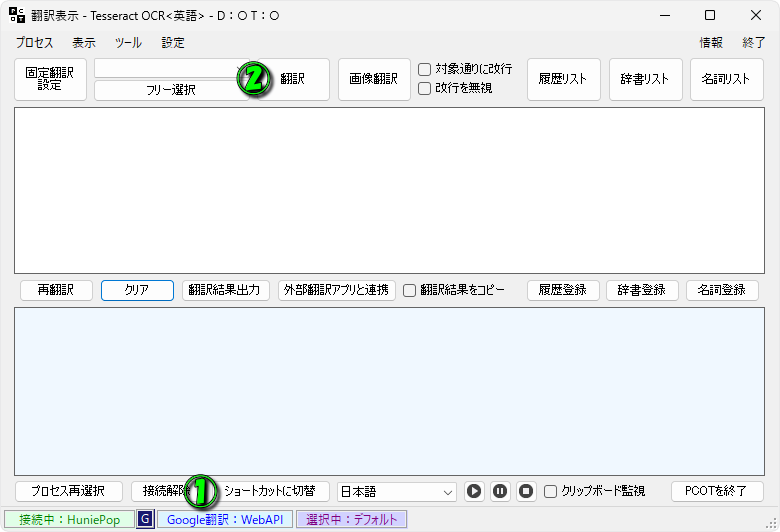
Task: Click the 再翻訳 button
Action: coord(56,290)
